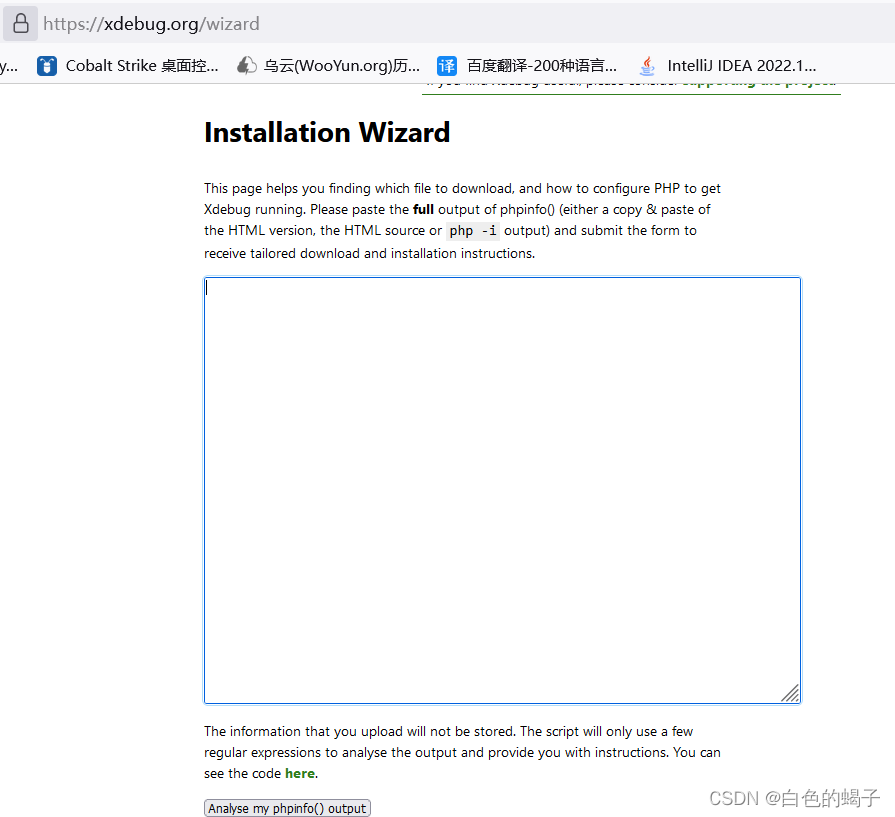Open the Cobalt Strike bookmark
Screen dimensions: 895x817
[x=128, y=66]
